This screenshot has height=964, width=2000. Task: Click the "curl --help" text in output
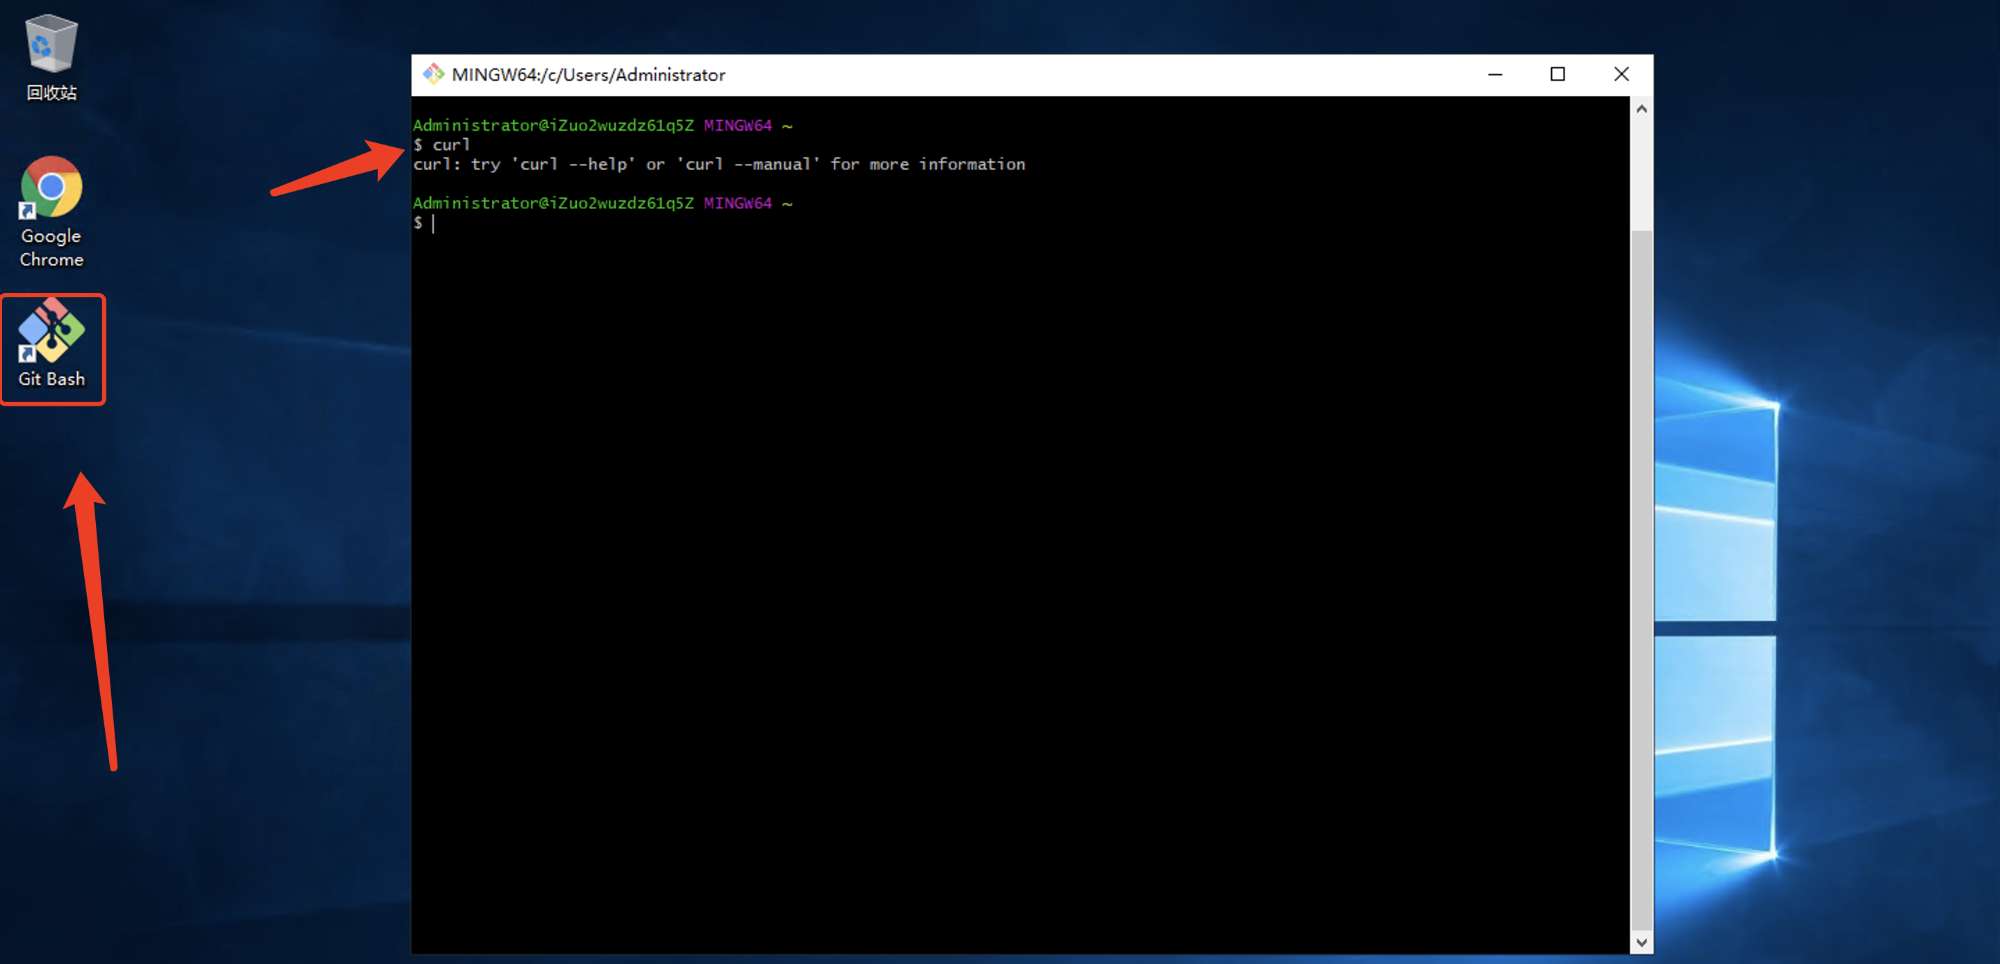point(573,164)
